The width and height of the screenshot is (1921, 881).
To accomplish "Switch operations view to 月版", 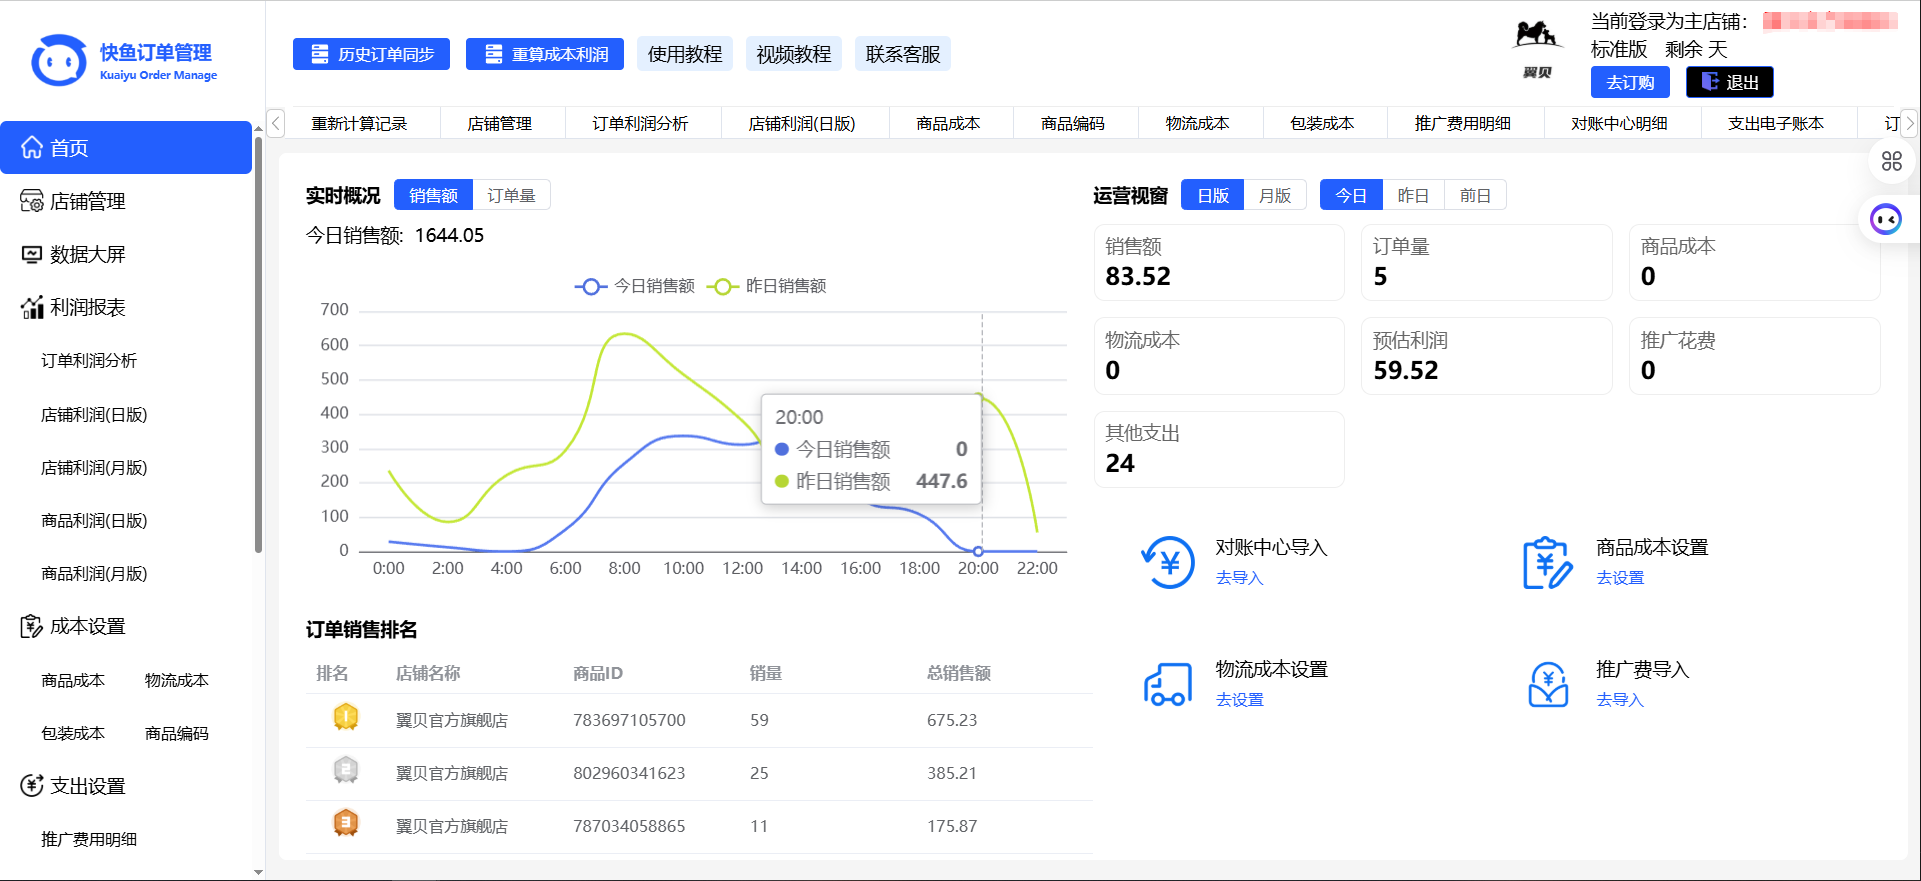I will click(1274, 195).
